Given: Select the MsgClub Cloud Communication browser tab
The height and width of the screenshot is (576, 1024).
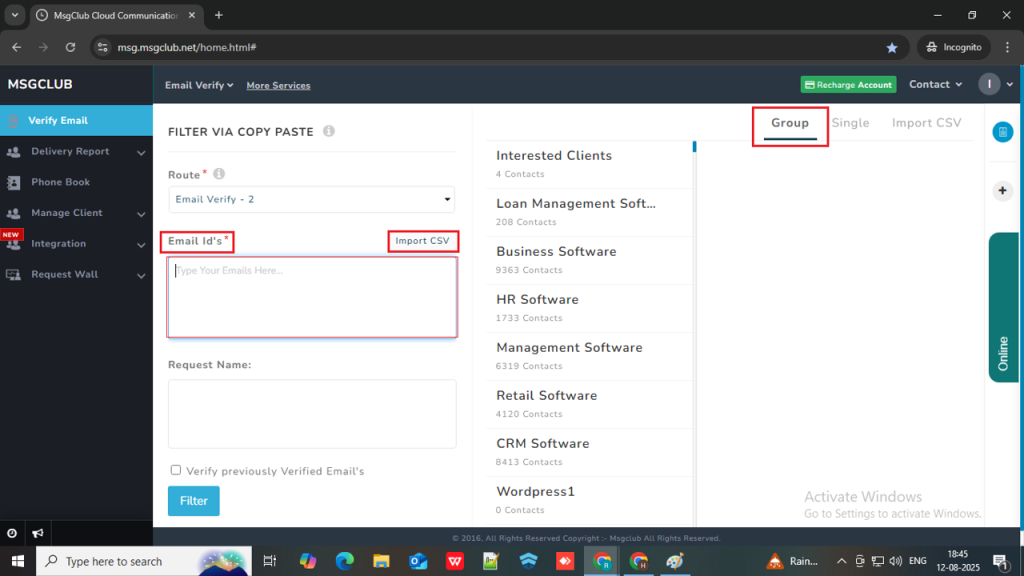Looking at the screenshot, I should click(116, 15).
